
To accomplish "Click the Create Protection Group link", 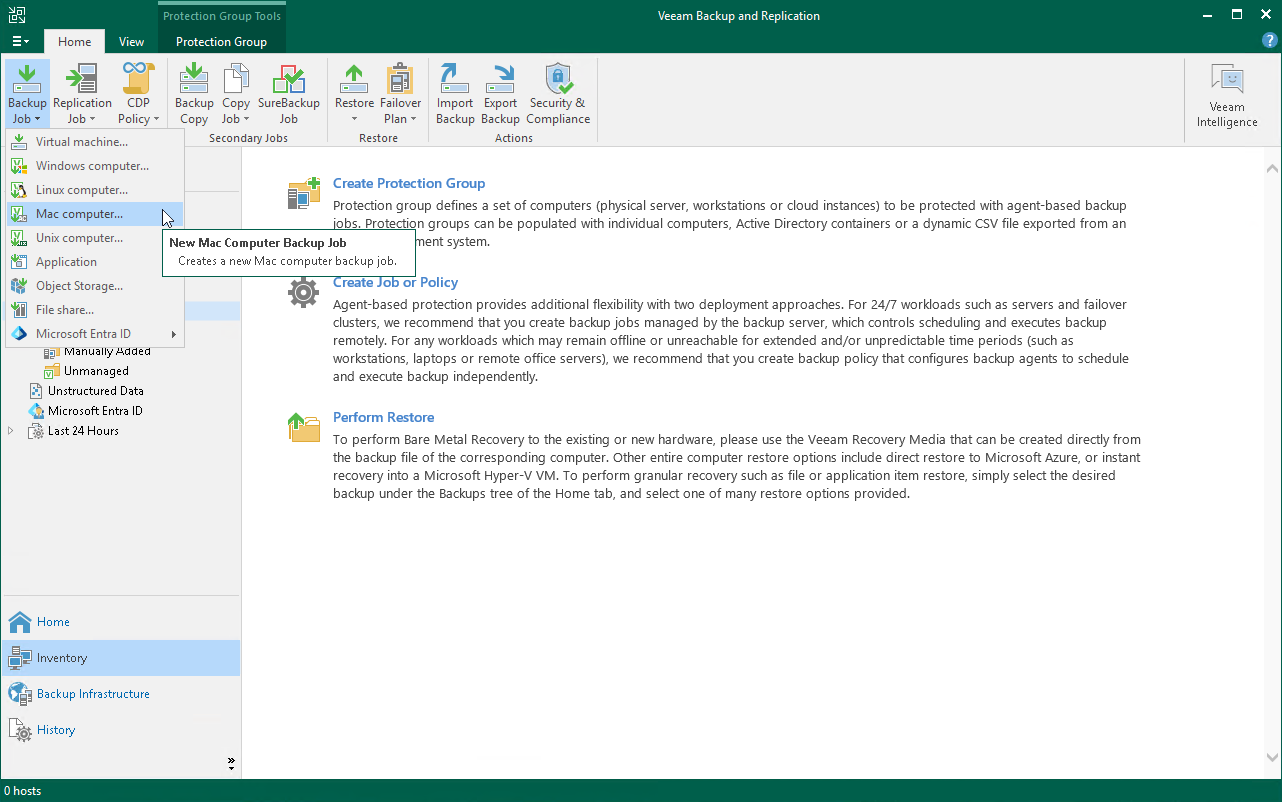I will (409, 183).
